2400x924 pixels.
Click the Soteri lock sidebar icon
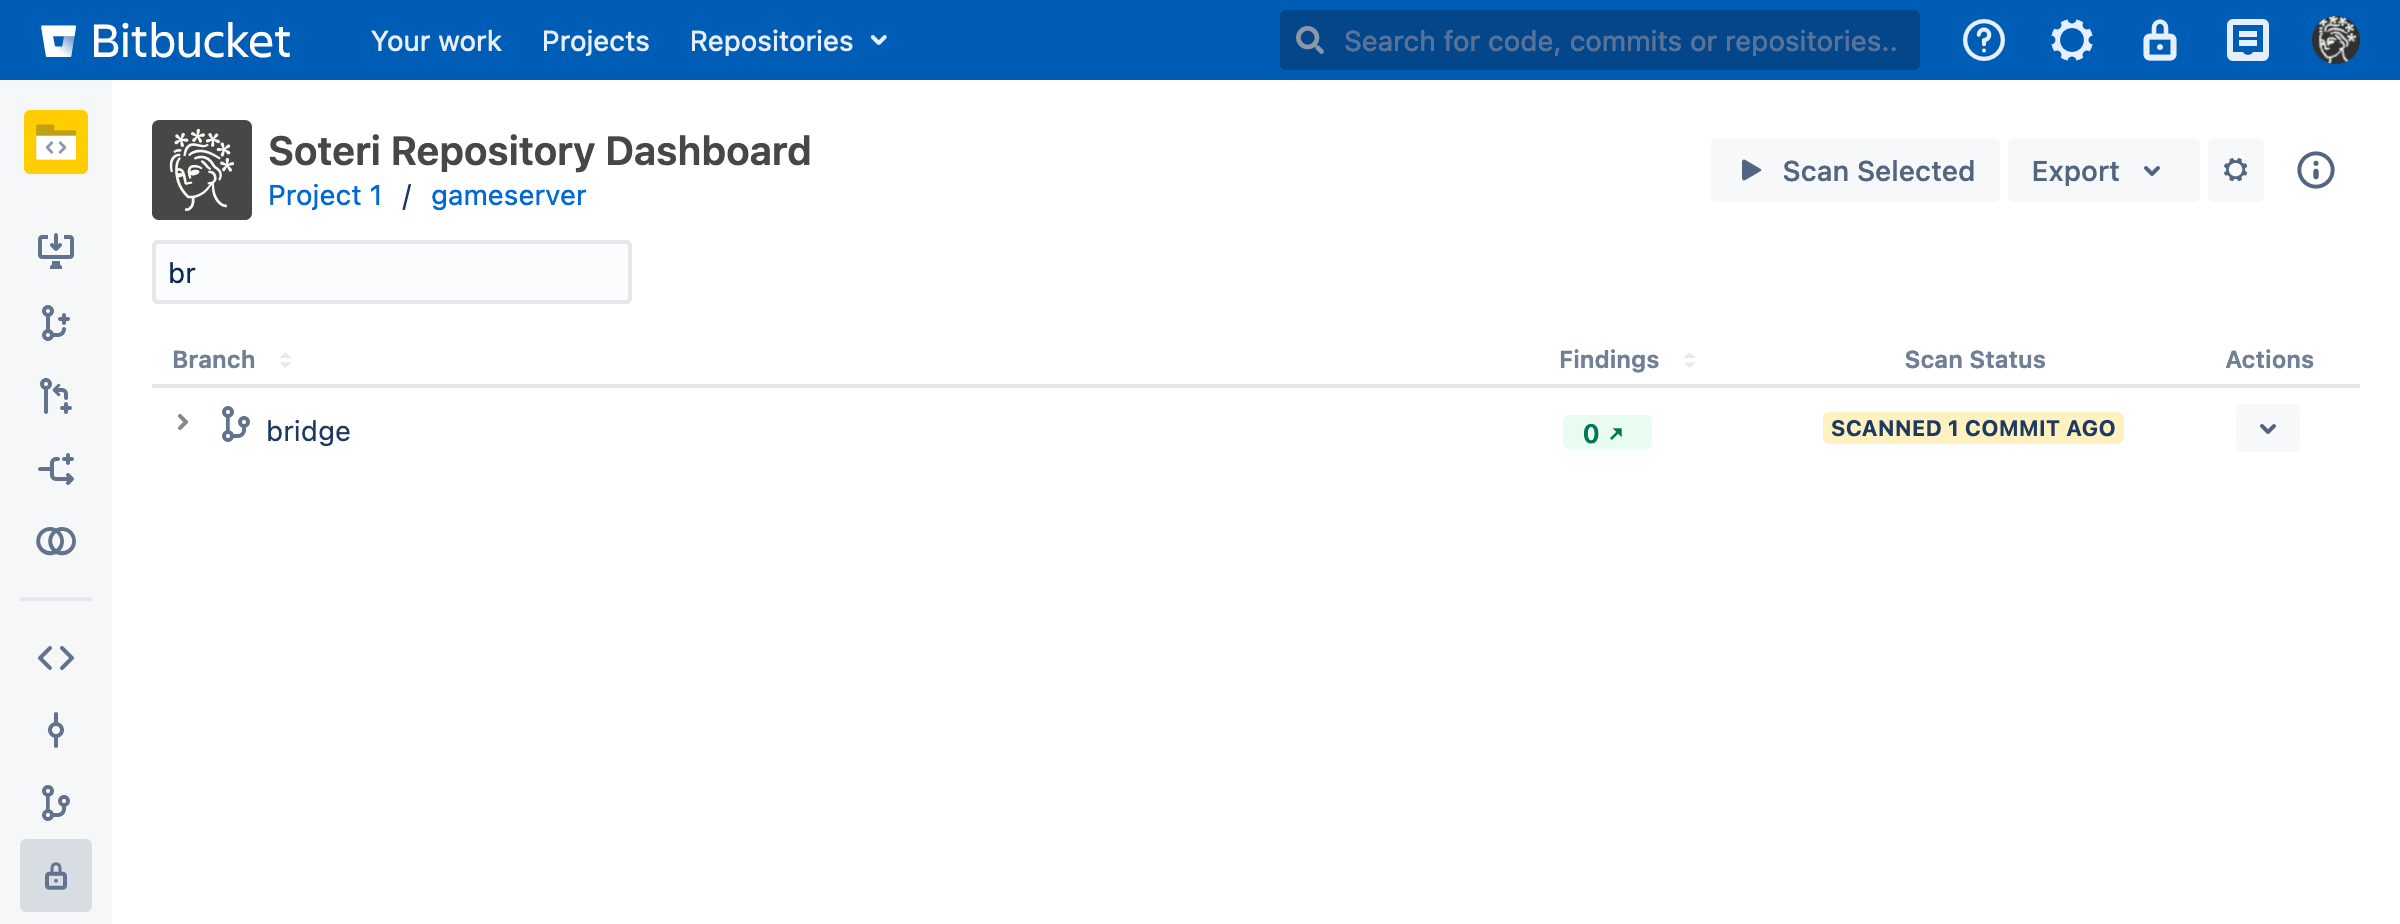tap(56, 876)
